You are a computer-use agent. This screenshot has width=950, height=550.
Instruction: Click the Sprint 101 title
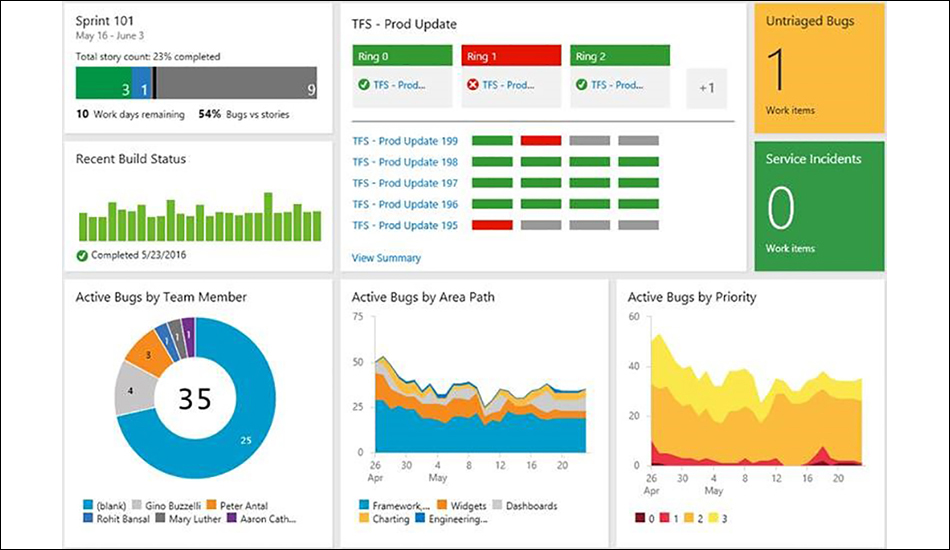pyautogui.click(x=104, y=21)
